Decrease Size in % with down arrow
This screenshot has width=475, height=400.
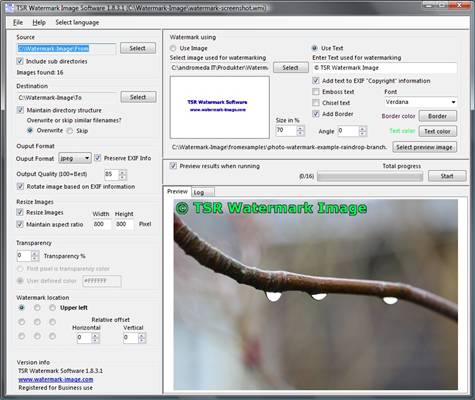(x=300, y=133)
